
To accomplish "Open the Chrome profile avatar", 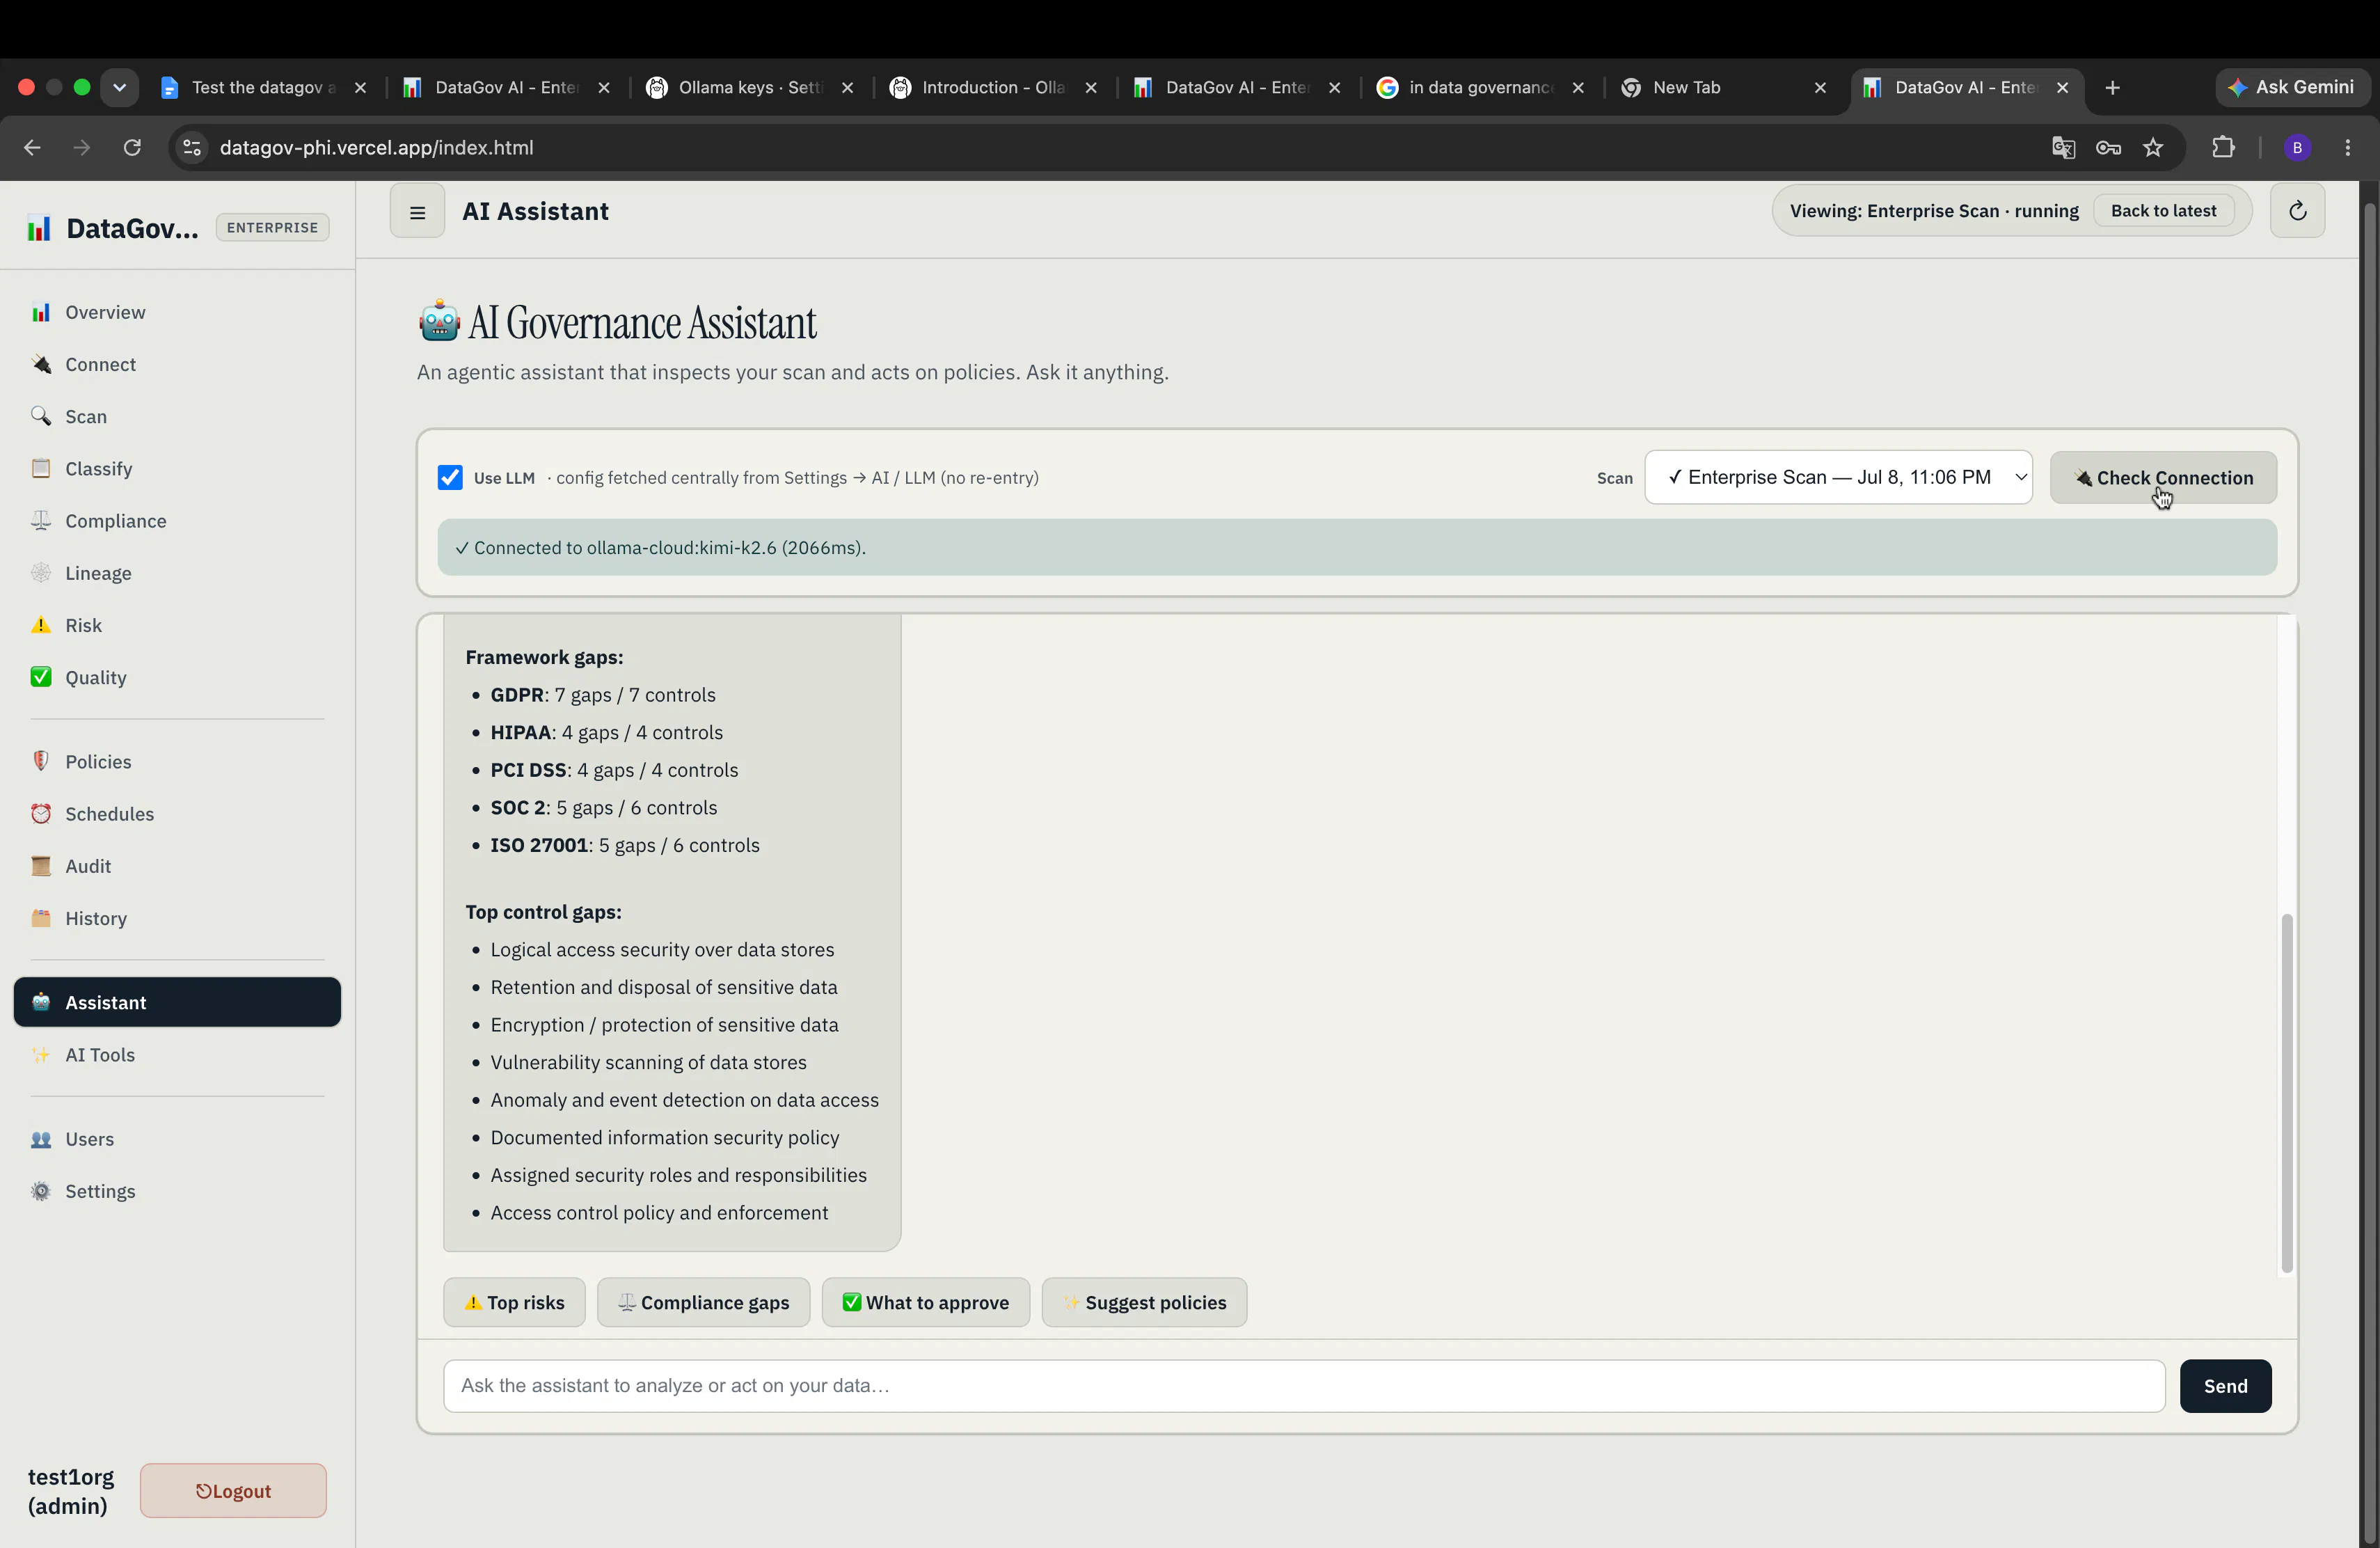I will point(2297,148).
